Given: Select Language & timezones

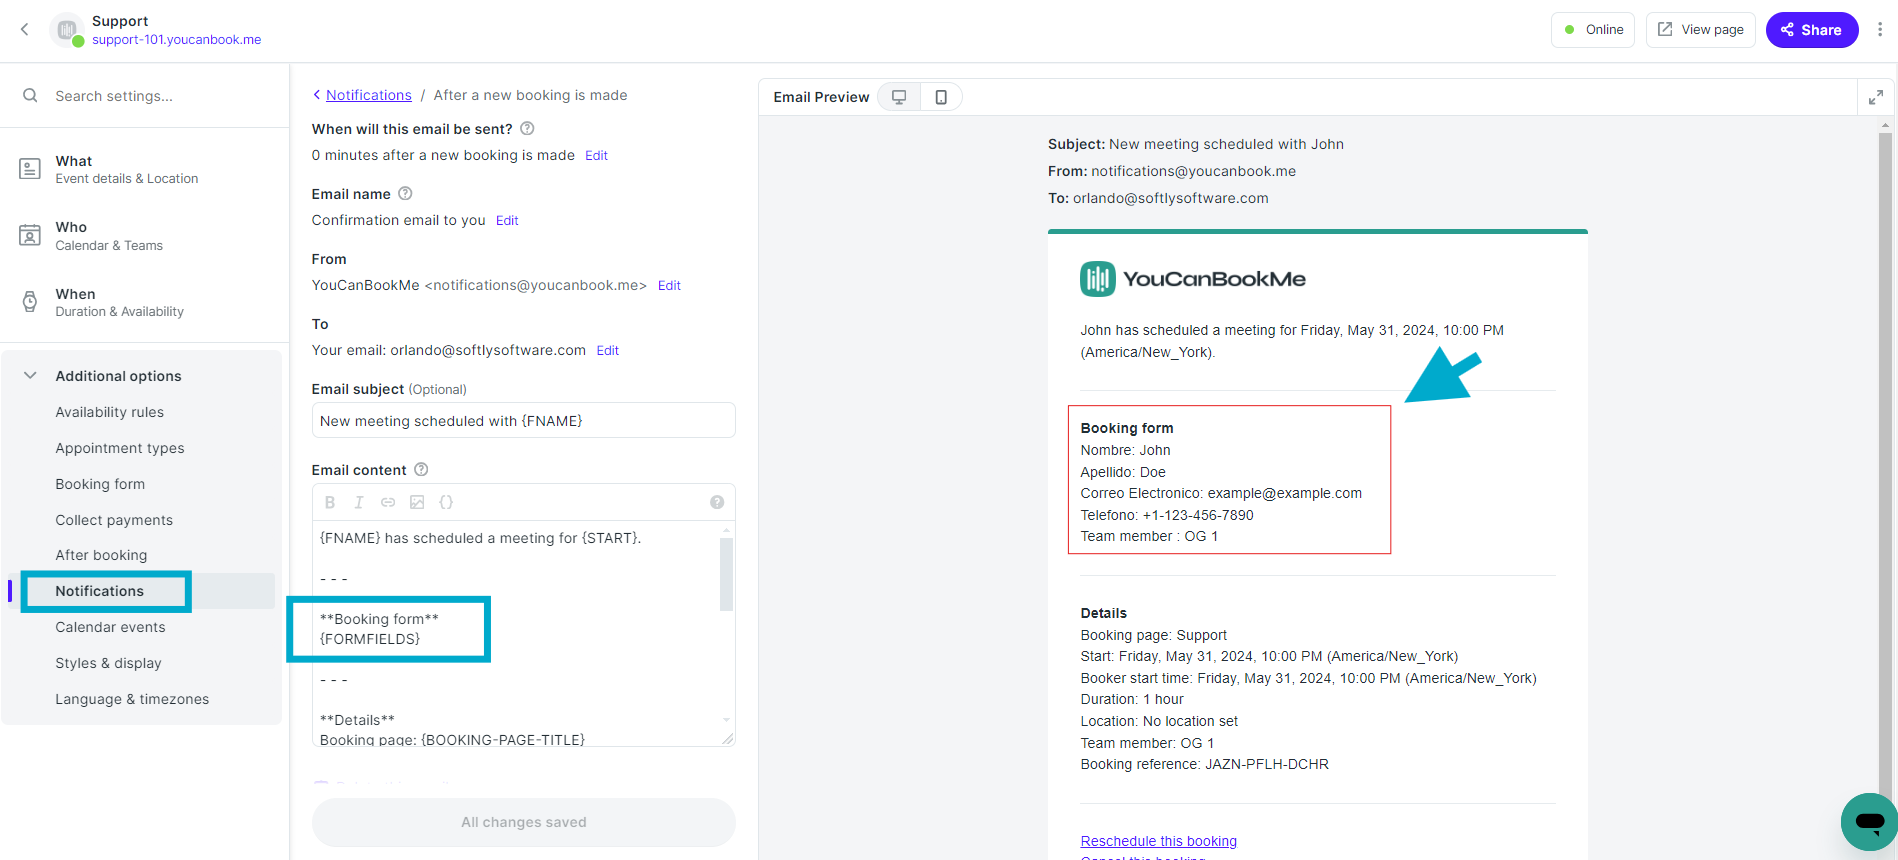Looking at the screenshot, I should click(132, 699).
